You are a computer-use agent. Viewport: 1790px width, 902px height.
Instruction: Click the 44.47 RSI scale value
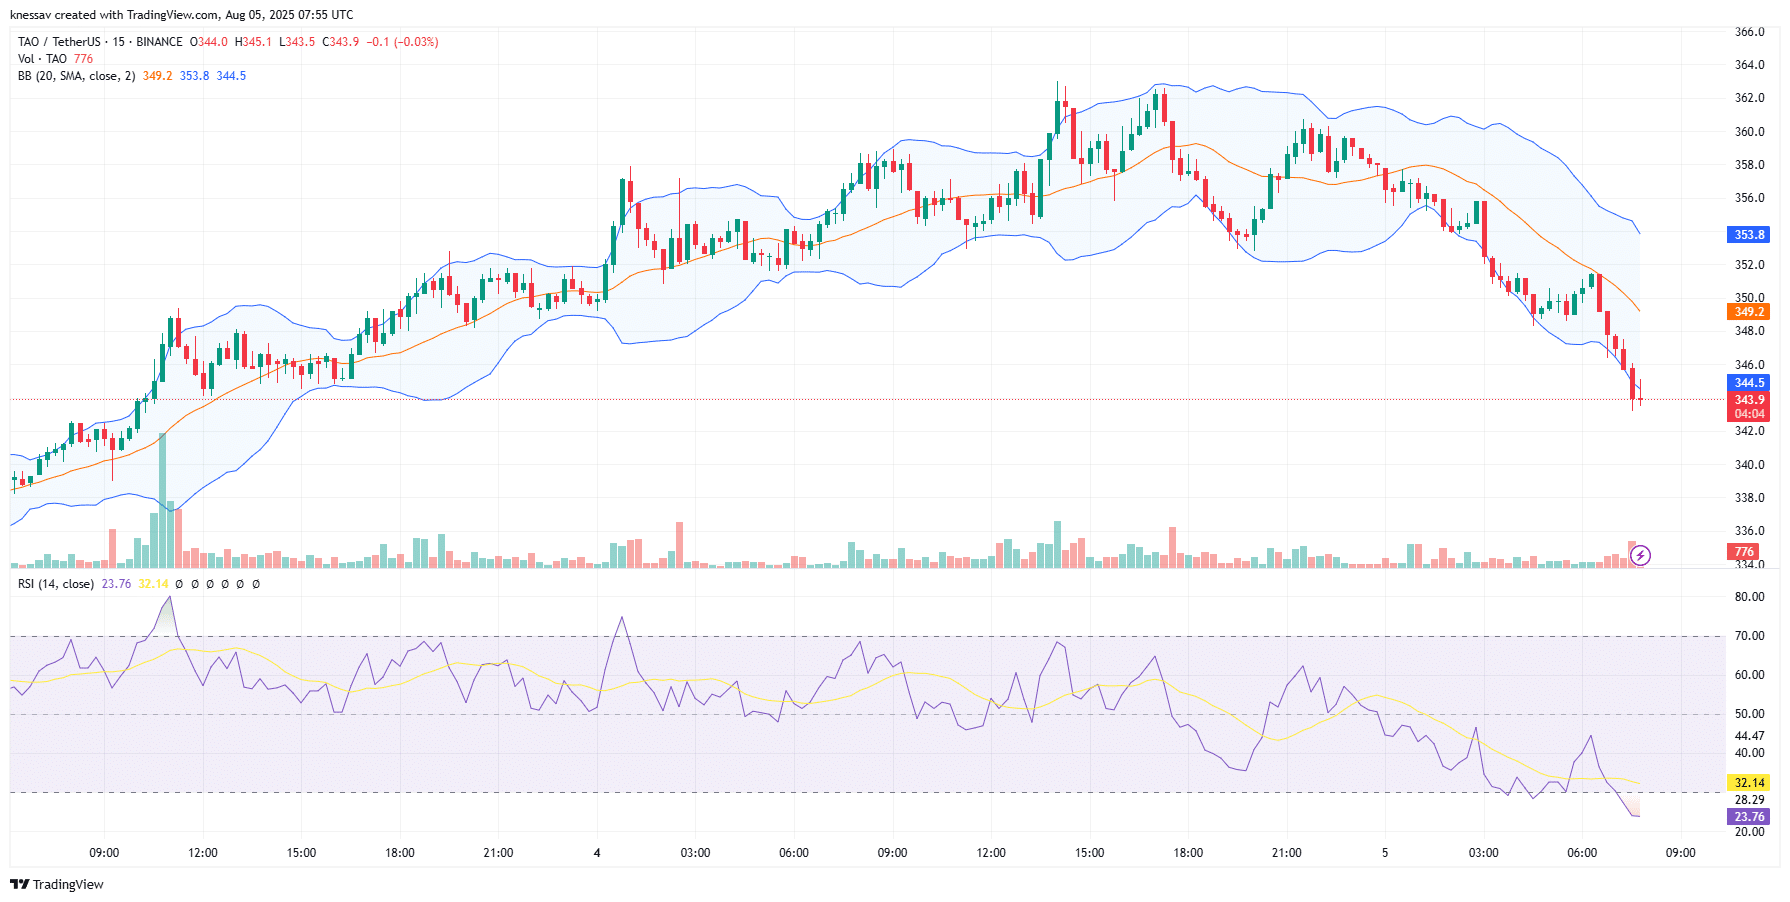tap(1749, 736)
